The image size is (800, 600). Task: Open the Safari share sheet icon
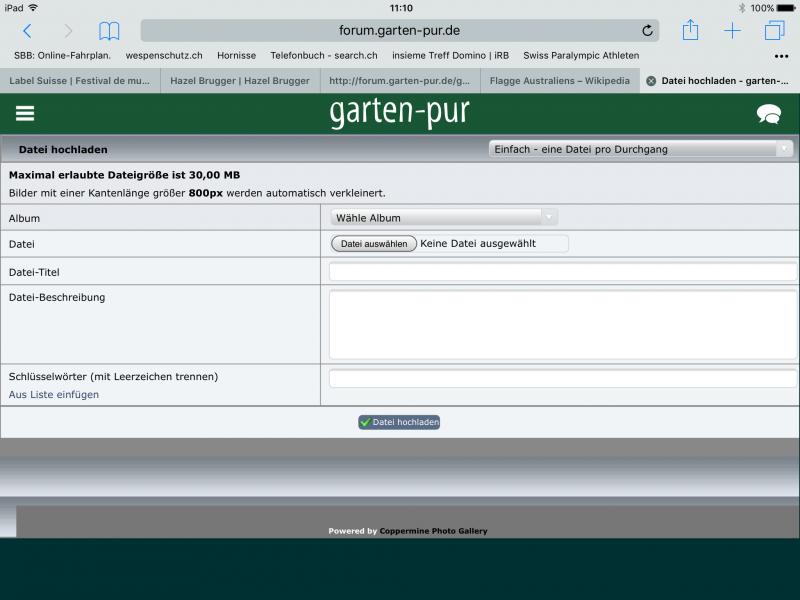tap(690, 31)
